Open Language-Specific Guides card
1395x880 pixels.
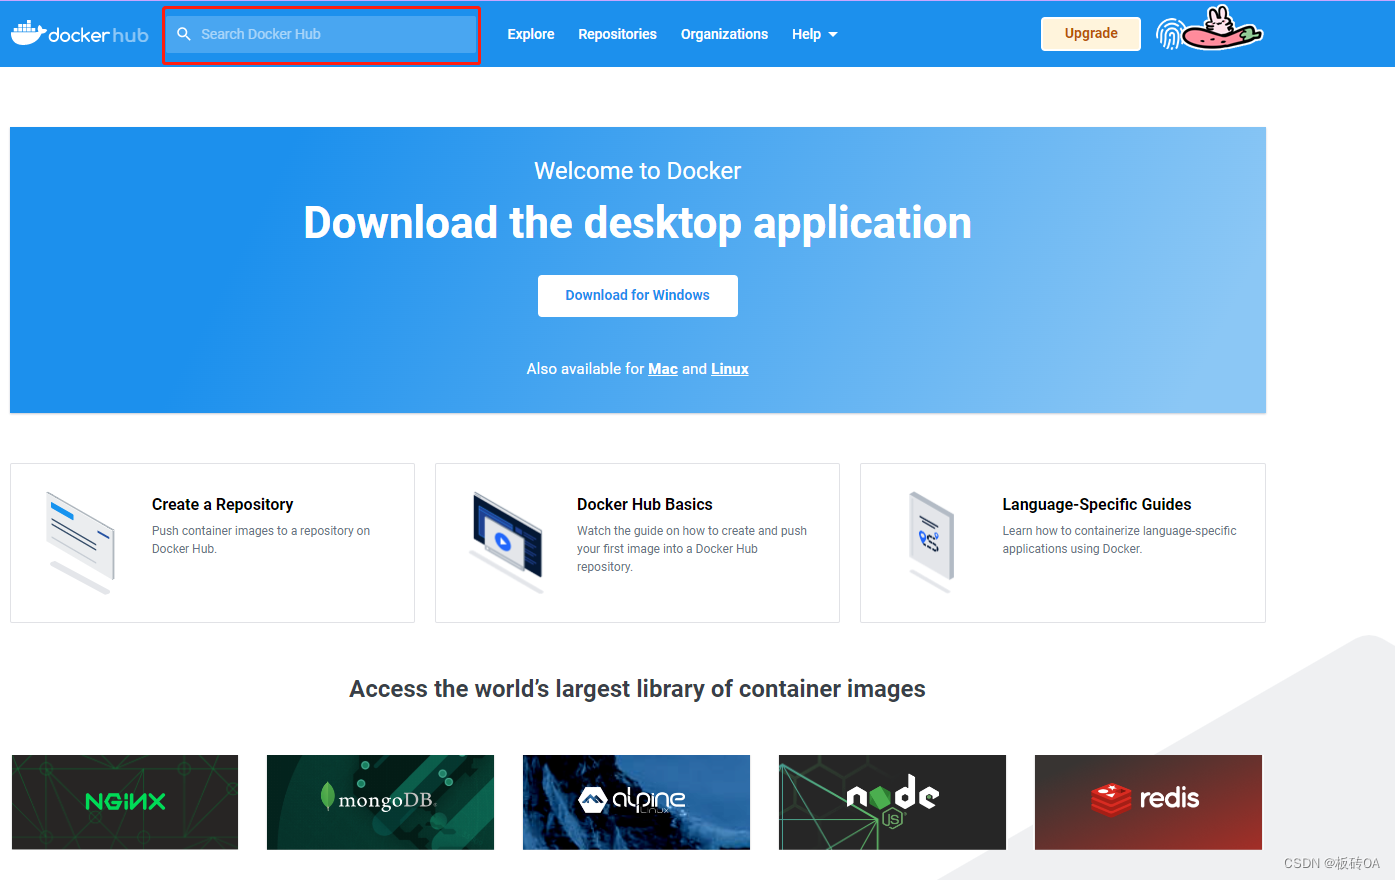[1063, 543]
